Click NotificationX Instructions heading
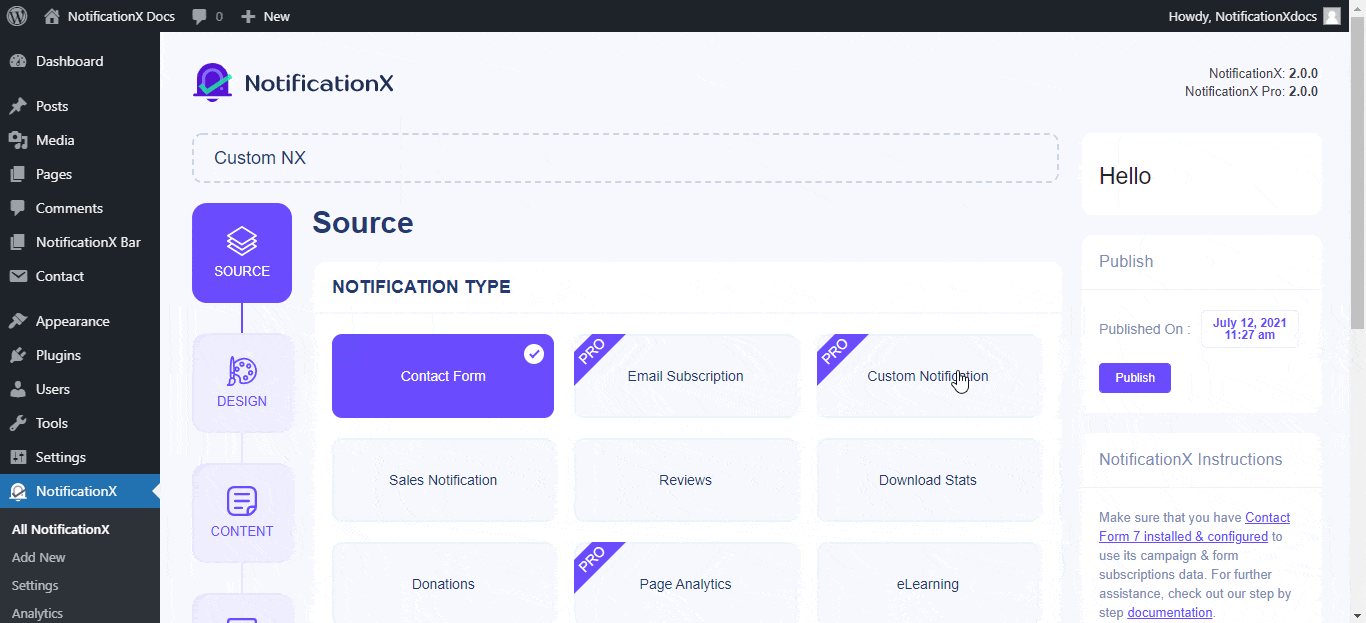 1191,460
